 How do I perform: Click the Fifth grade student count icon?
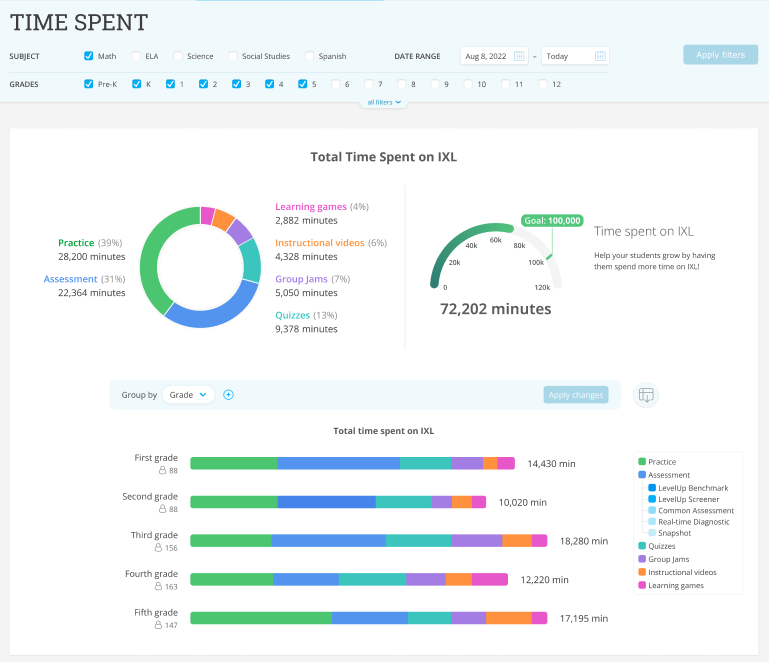click(158, 625)
